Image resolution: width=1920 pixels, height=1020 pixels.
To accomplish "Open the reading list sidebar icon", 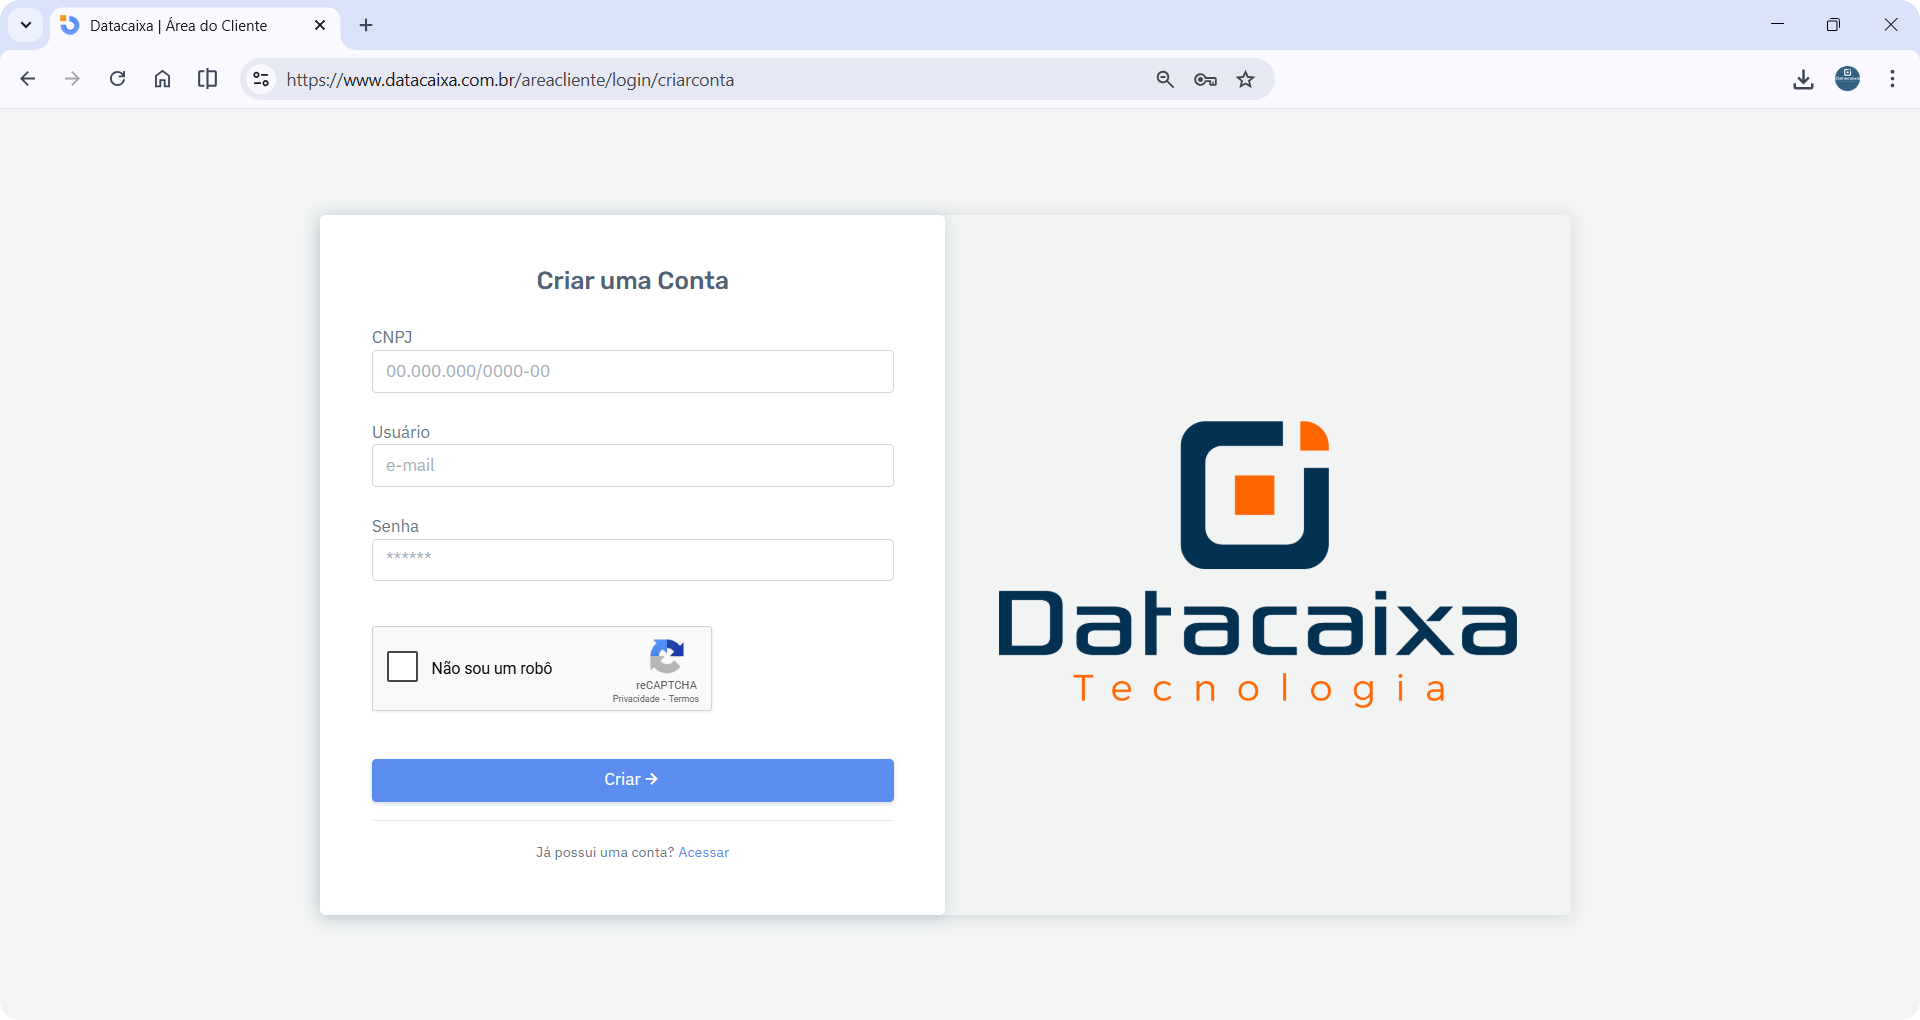I will point(207,79).
